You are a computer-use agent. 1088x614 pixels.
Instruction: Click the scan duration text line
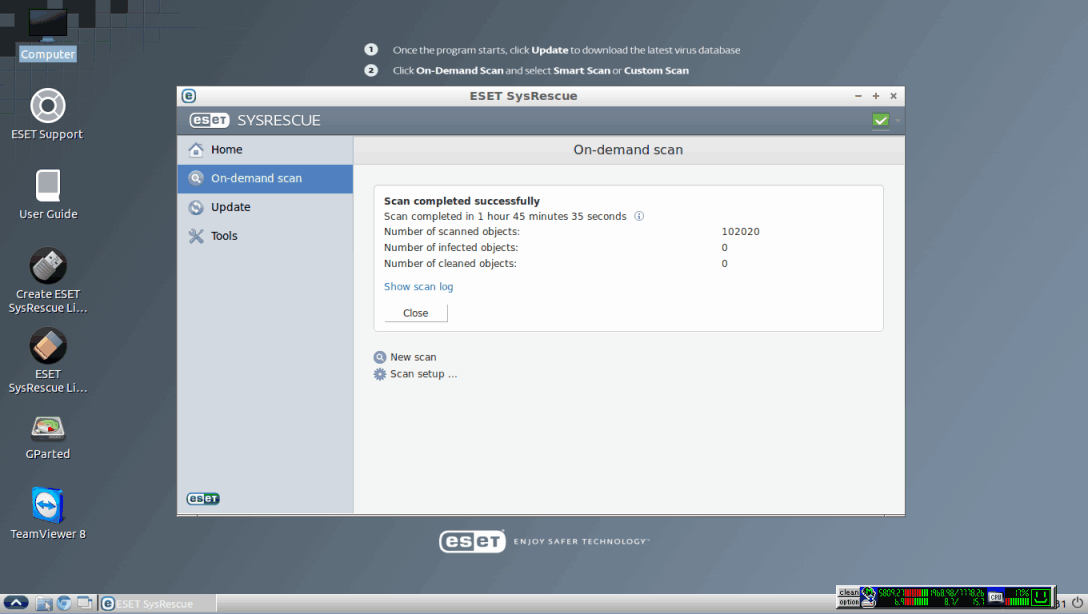pos(505,216)
